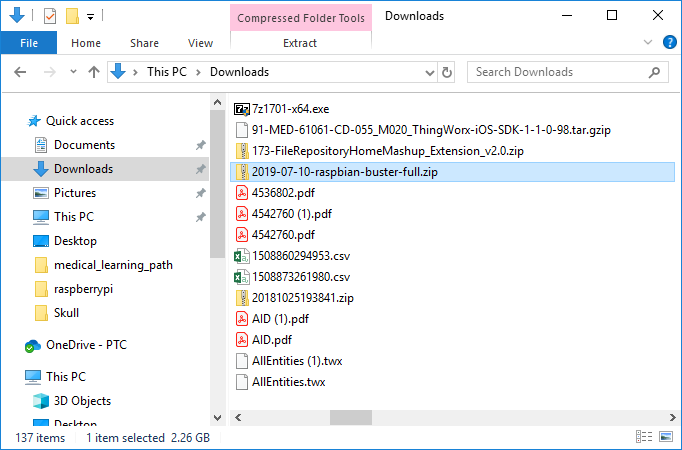The width and height of the screenshot is (682, 450).
Task: Switch to details view icon
Action: (643, 438)
